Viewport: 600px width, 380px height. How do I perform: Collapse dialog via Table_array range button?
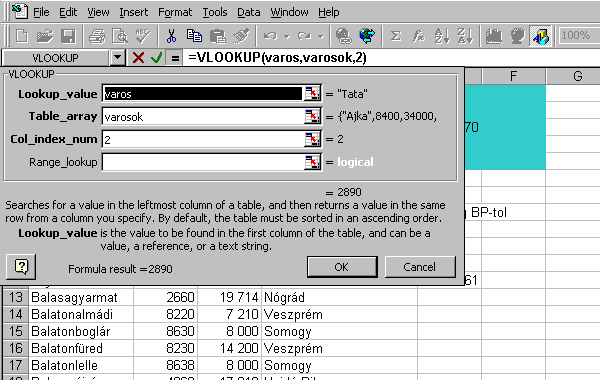tap(312, 116)
